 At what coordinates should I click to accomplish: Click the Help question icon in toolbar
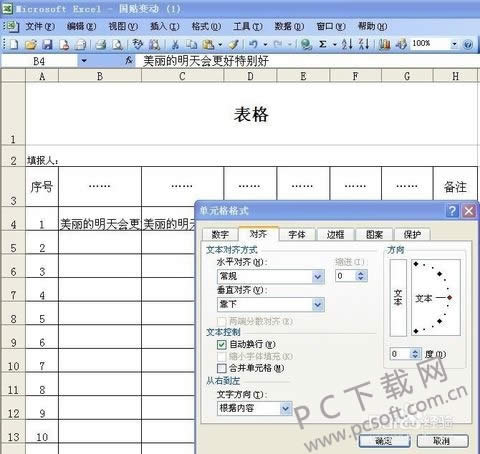468,44
